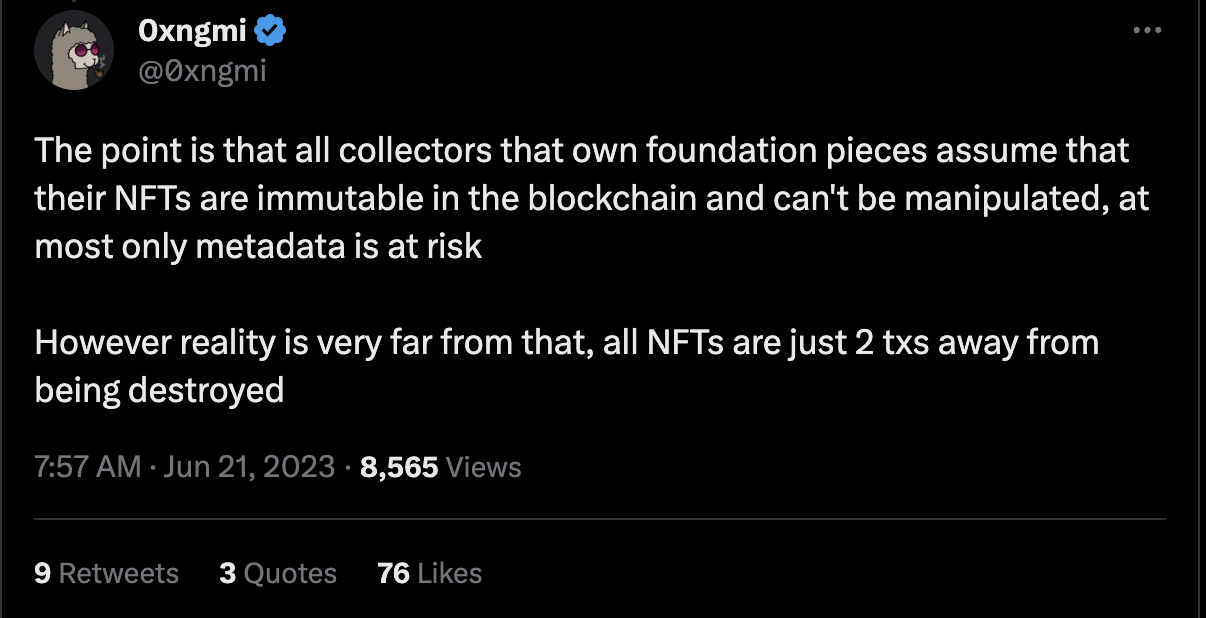The height and width of the screenshot is (618, 1206).
Task: Click the @0xngmi handle
Action: pyautogui.click(x=202, y=69)
